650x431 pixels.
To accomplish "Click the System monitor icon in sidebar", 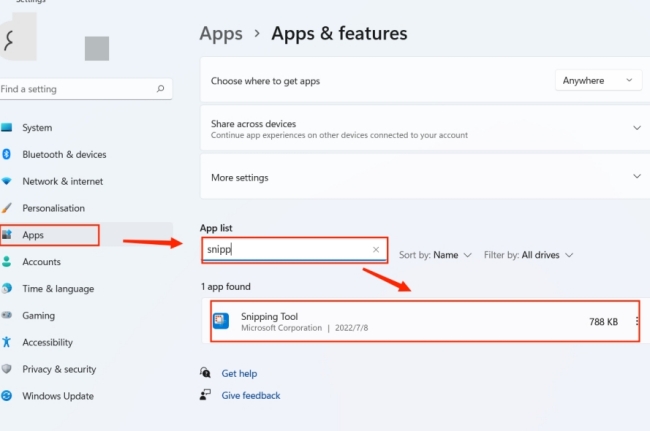I will point(6,128).
